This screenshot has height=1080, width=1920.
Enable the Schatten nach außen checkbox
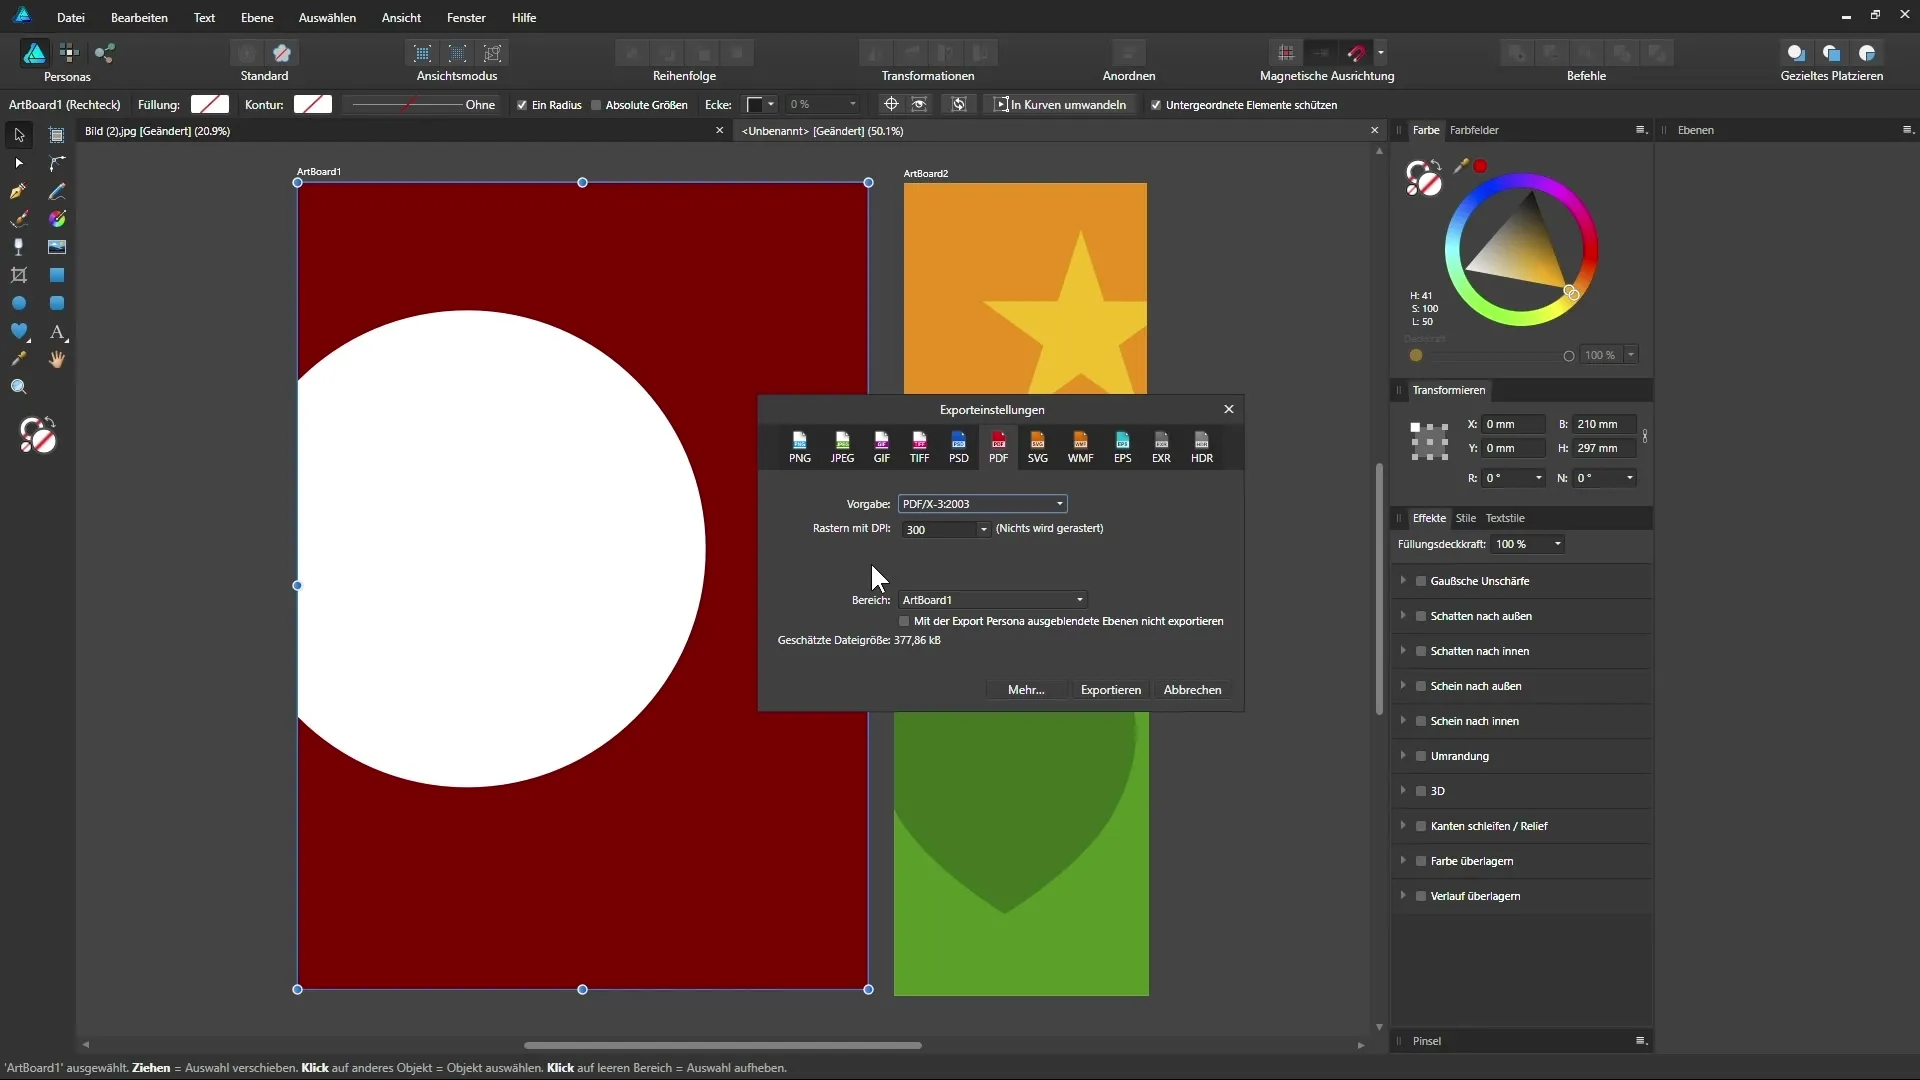click(1420, 616)
